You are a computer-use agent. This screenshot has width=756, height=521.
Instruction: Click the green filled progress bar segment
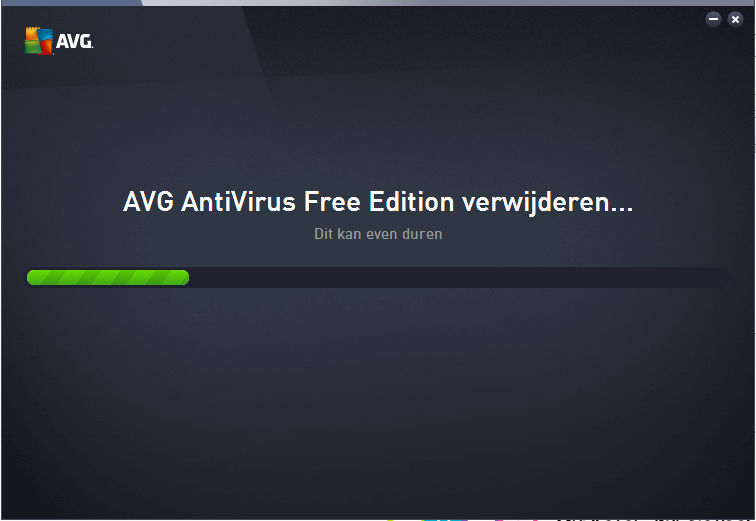pyautogui.click(x=108, y=278)
